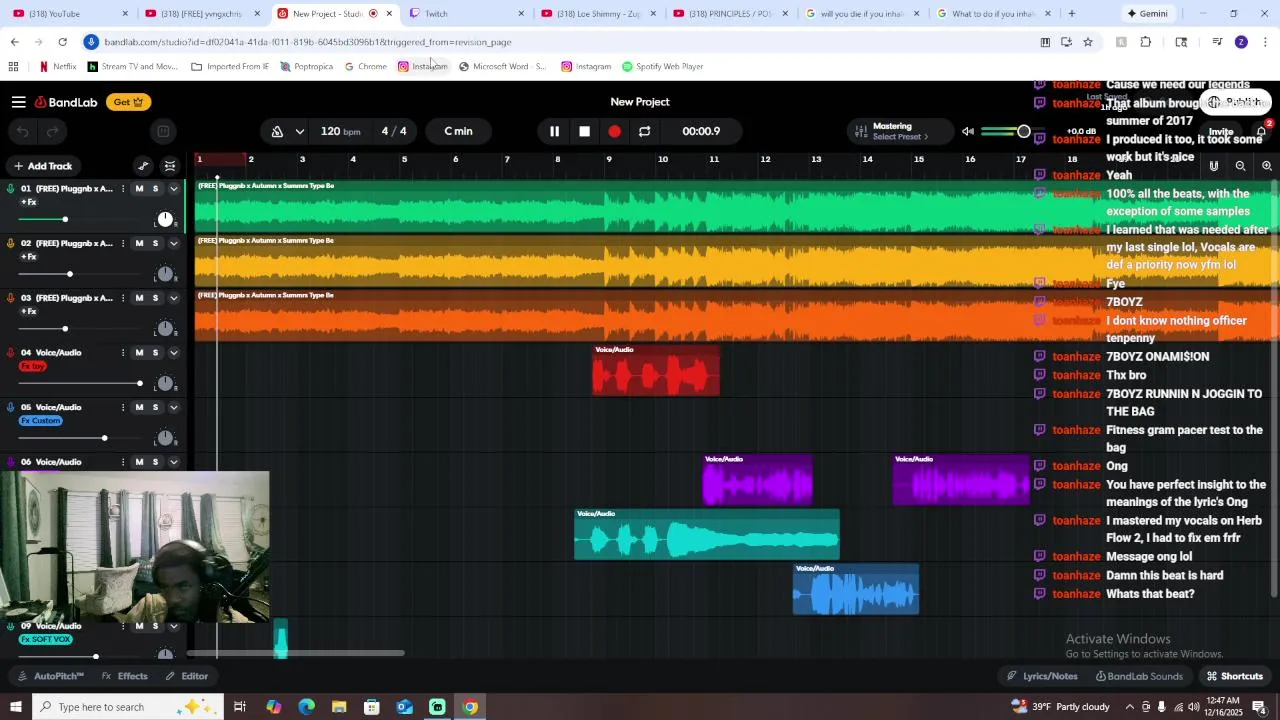
Task: Add Fx to track 01
Action: tap(29, 202)
